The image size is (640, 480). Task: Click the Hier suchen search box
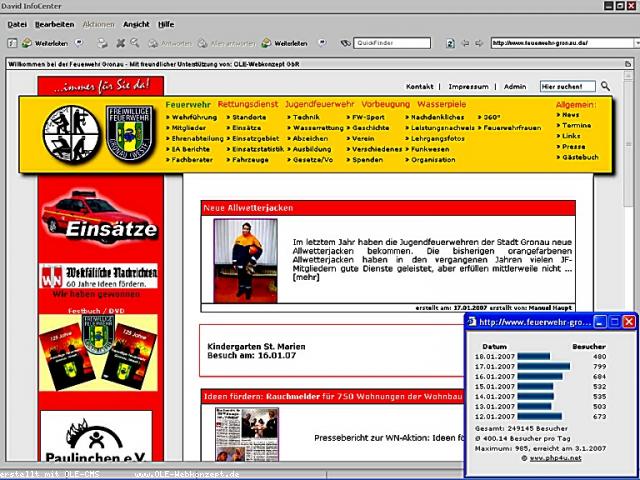pos(567,87)
